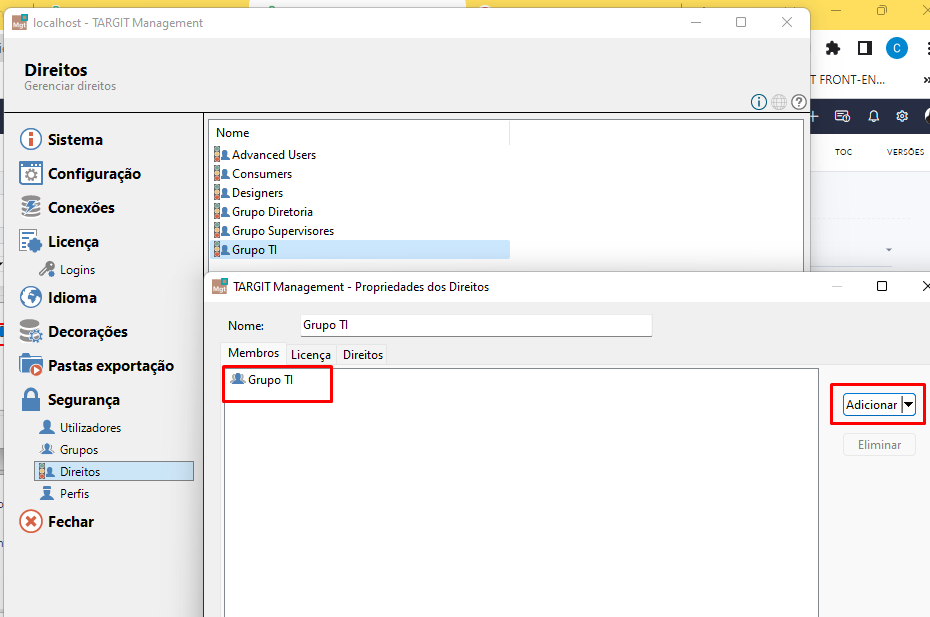Select Consumers in the rights list
930x617 pixels.
pos(361,174)
